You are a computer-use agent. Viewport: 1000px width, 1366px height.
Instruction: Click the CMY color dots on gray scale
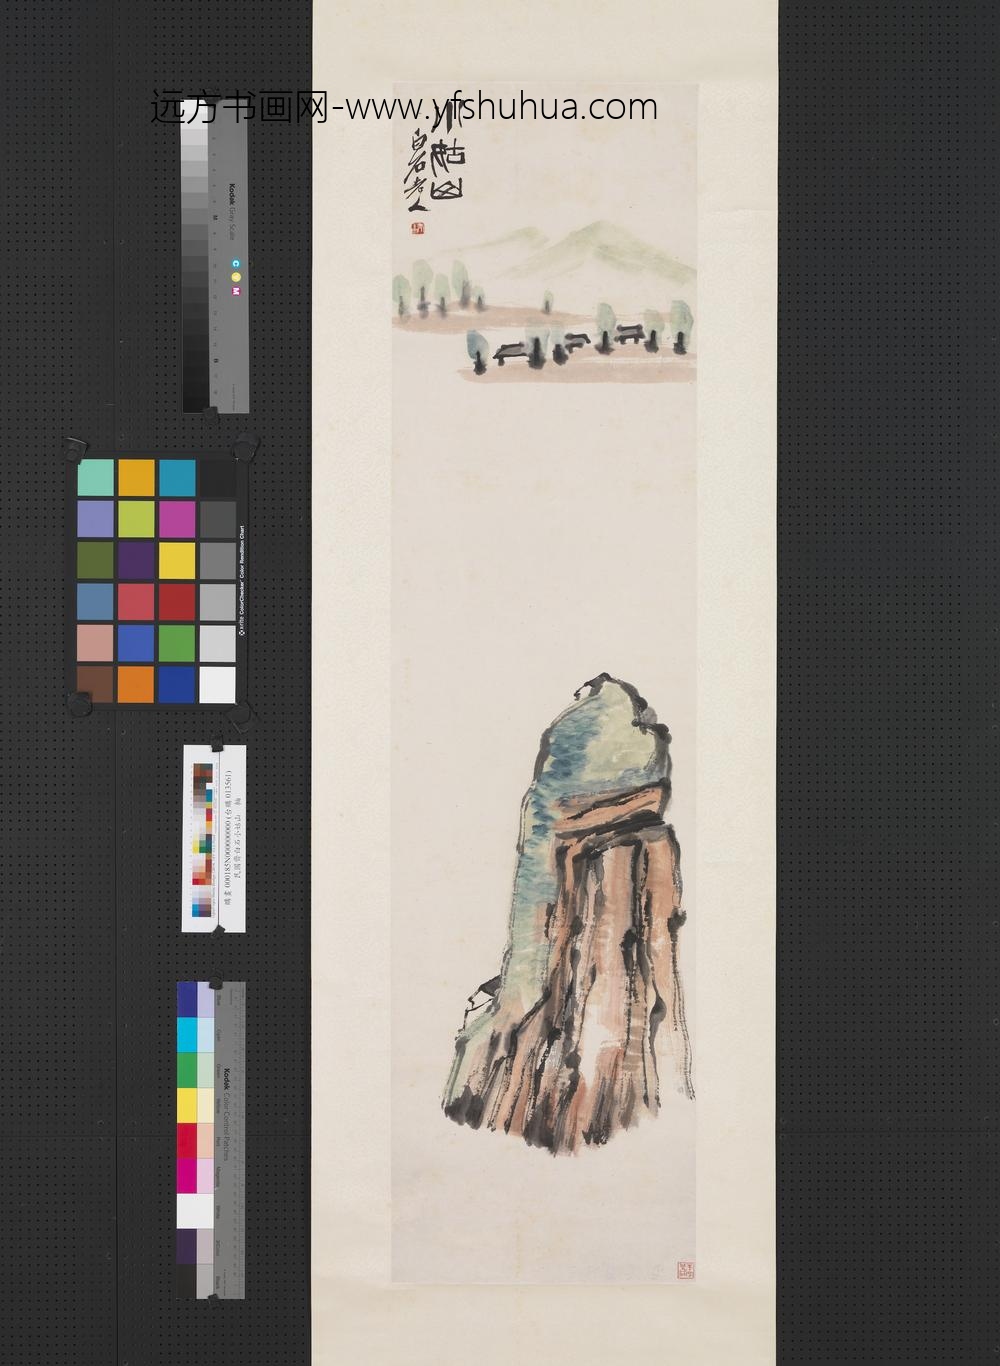236,277
